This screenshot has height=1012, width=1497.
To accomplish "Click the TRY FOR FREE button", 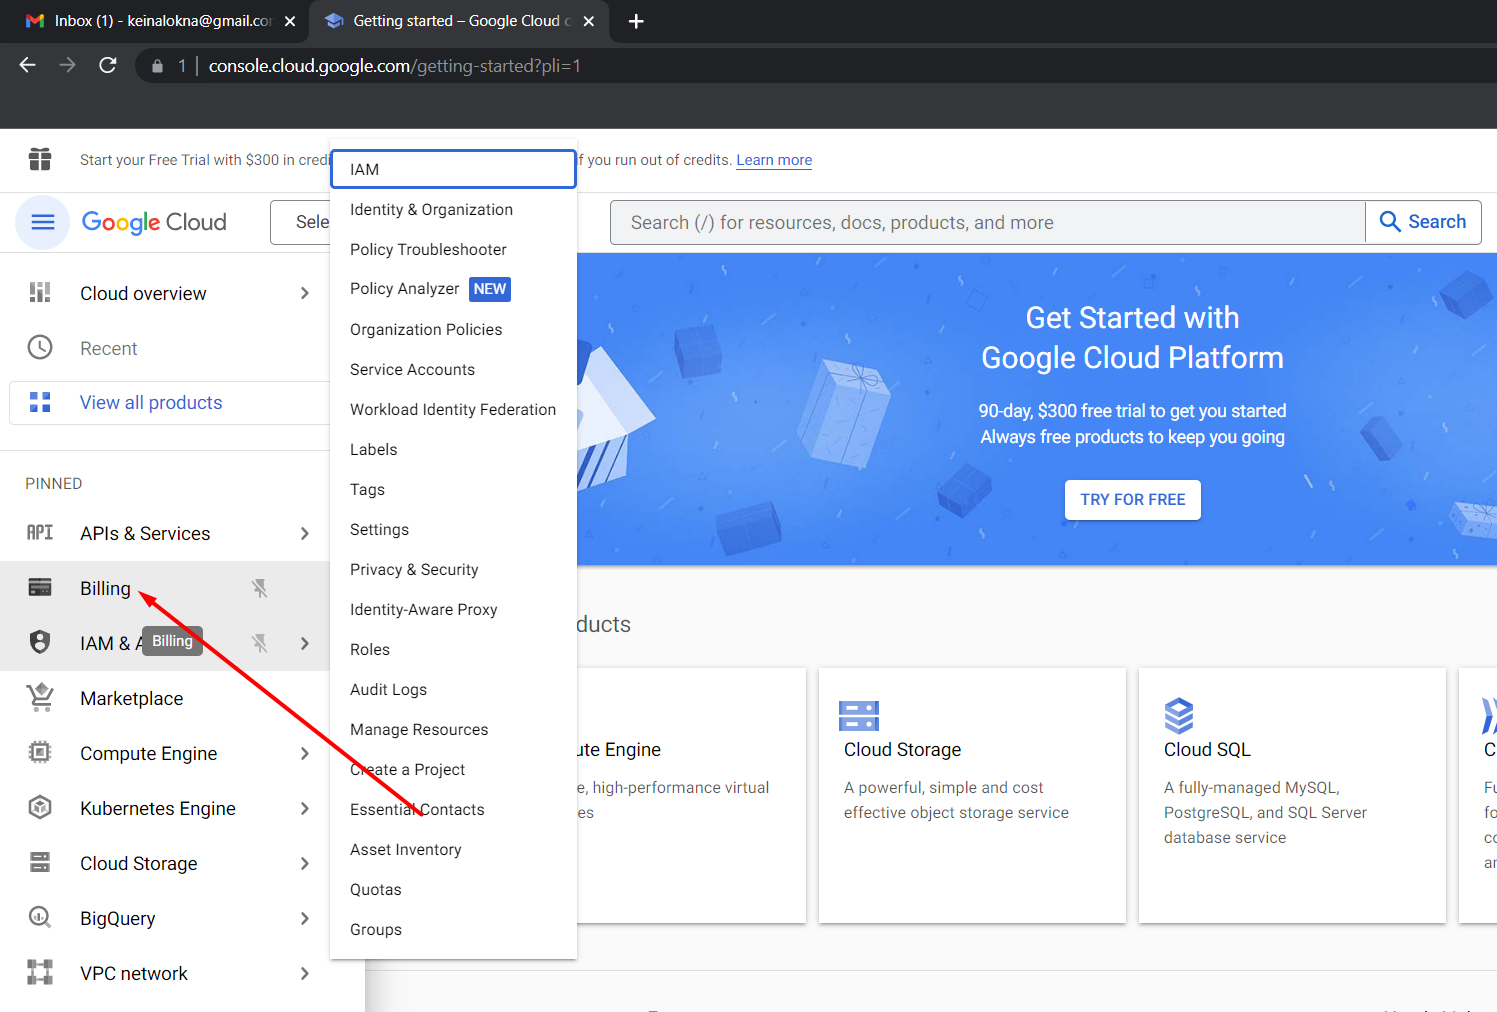I will (x=1133, y=499).
